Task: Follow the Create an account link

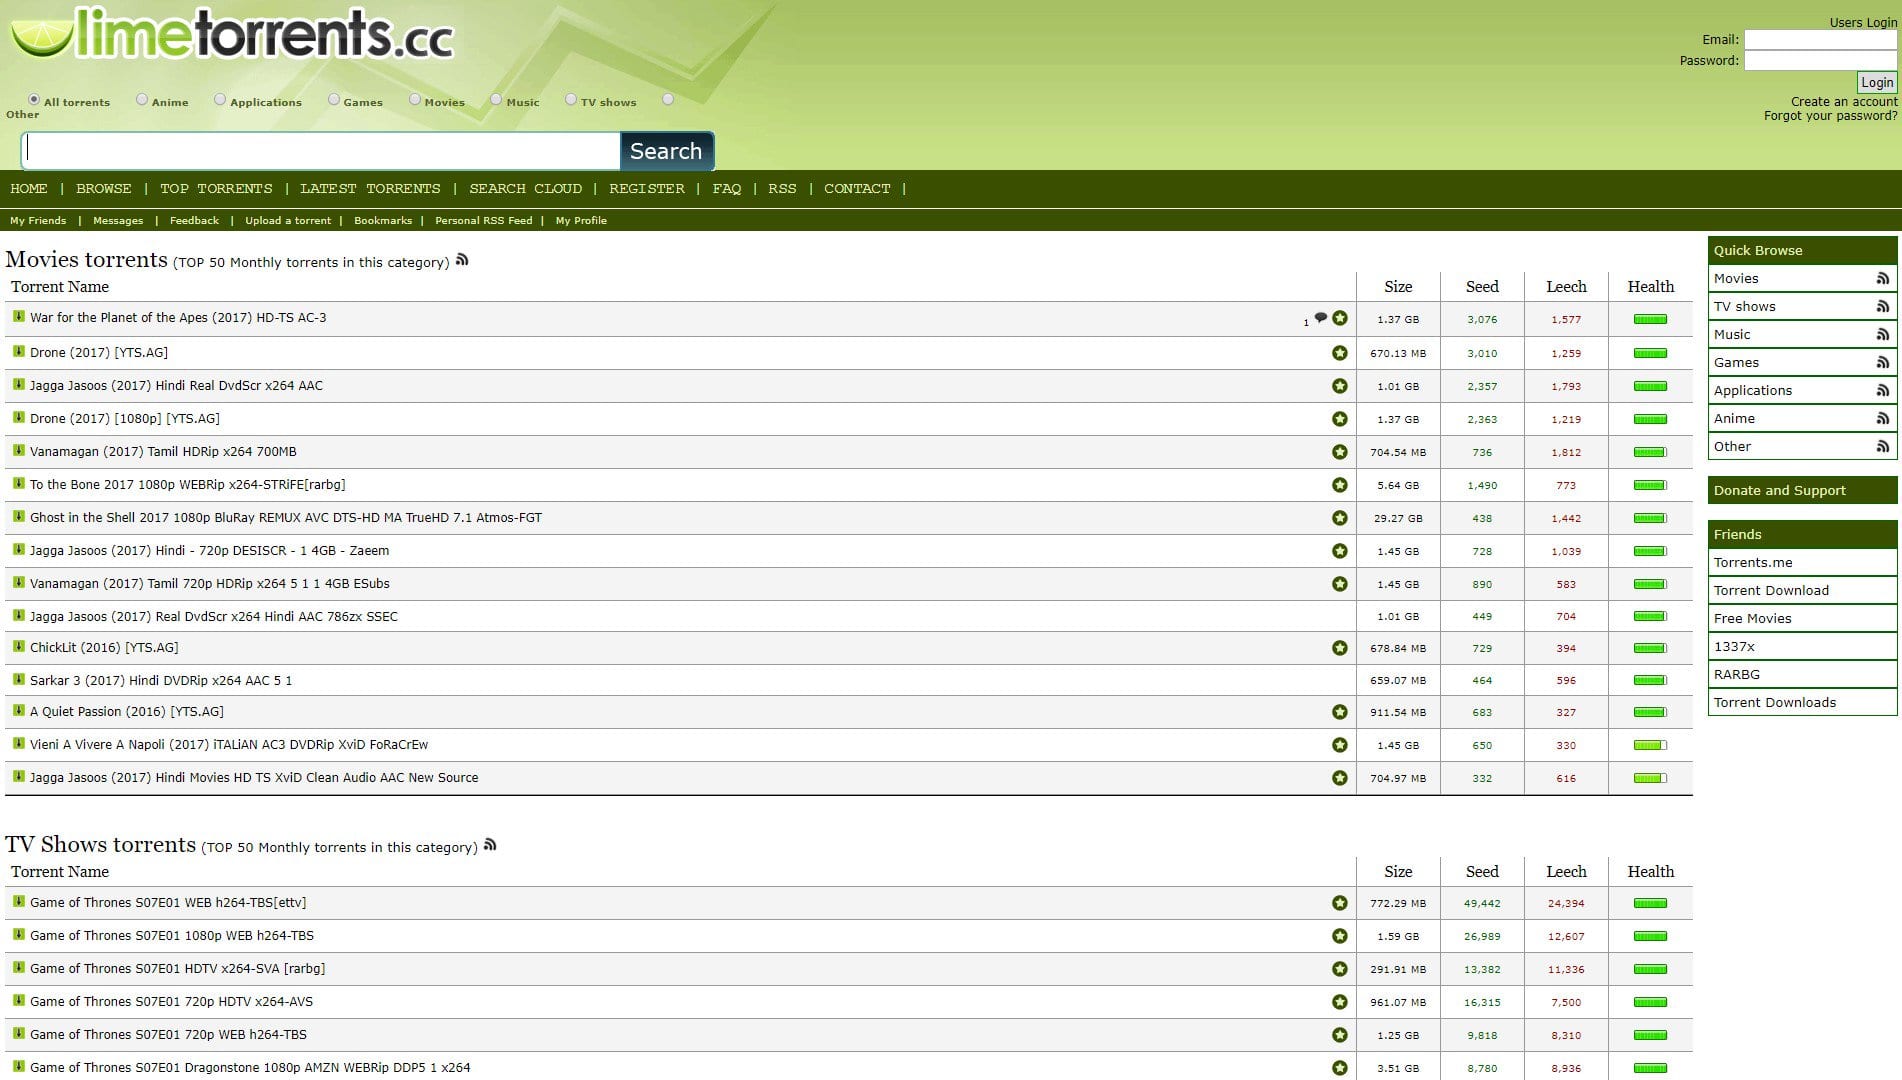Action: (1844, 102)
